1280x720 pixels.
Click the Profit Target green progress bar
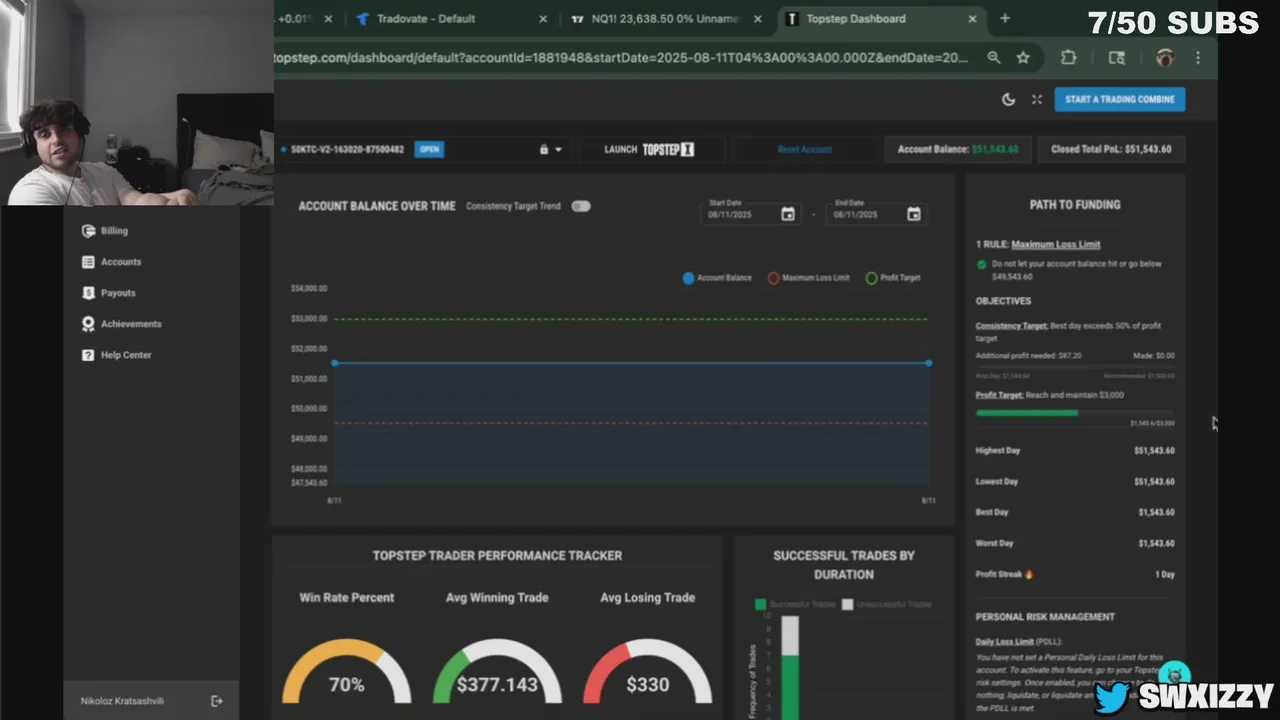click(x=1027, y=412)
